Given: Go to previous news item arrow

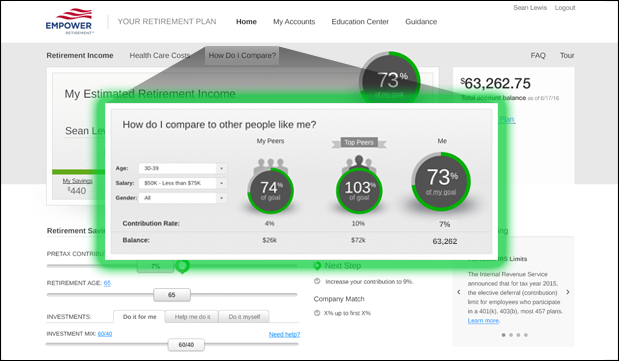Looking at the screenshot, I should click(x=459, y=292).
